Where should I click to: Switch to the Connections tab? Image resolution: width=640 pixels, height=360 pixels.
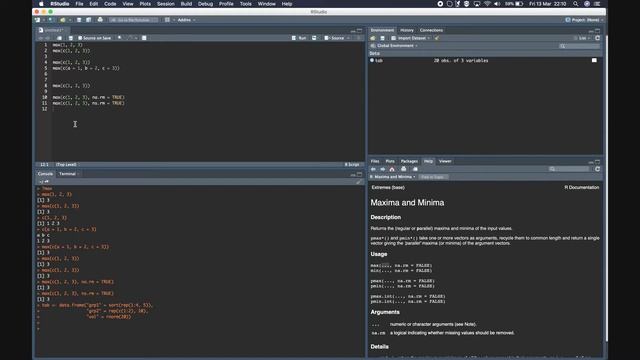pos(431,30)
